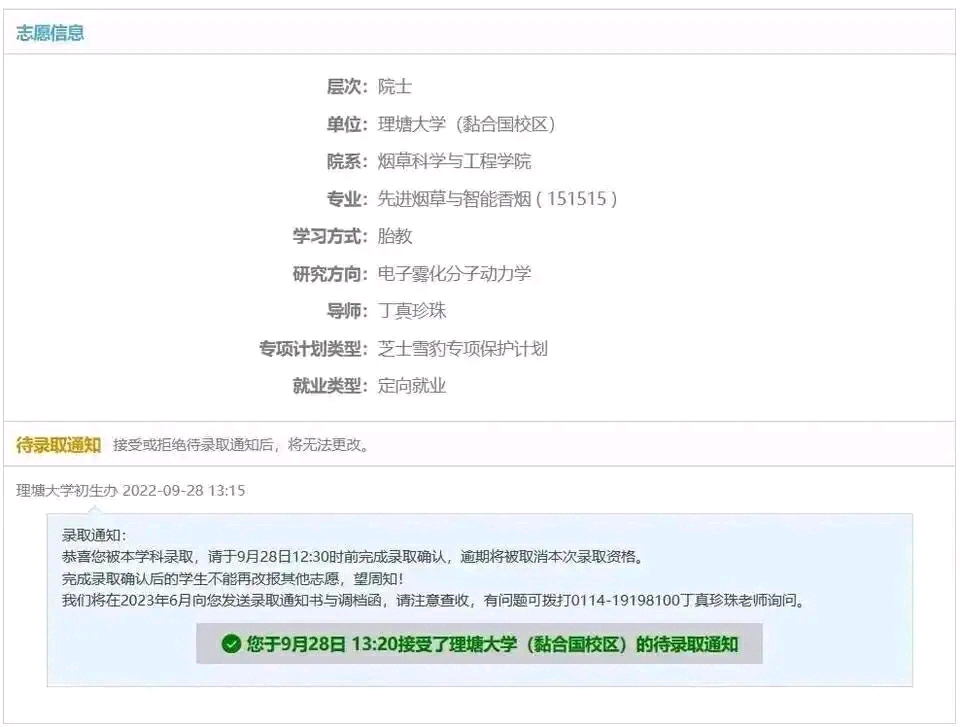This screenshot has height=727, width=960.
Task: Click the 单位 field label
Action: pyautogui.click(x=347, y=124)
